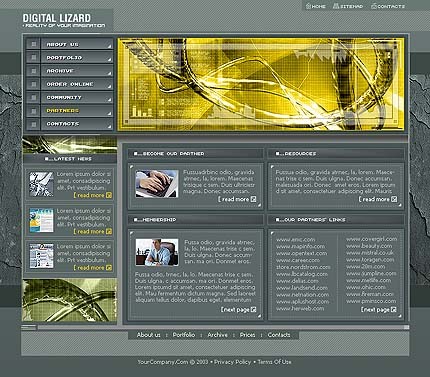Open www.covergirl.com partner link

[x=371, y=239]
